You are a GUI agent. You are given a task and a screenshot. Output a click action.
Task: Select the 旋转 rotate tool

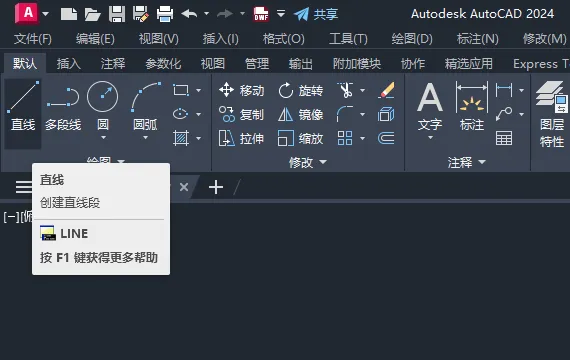[x=300, y=90]
